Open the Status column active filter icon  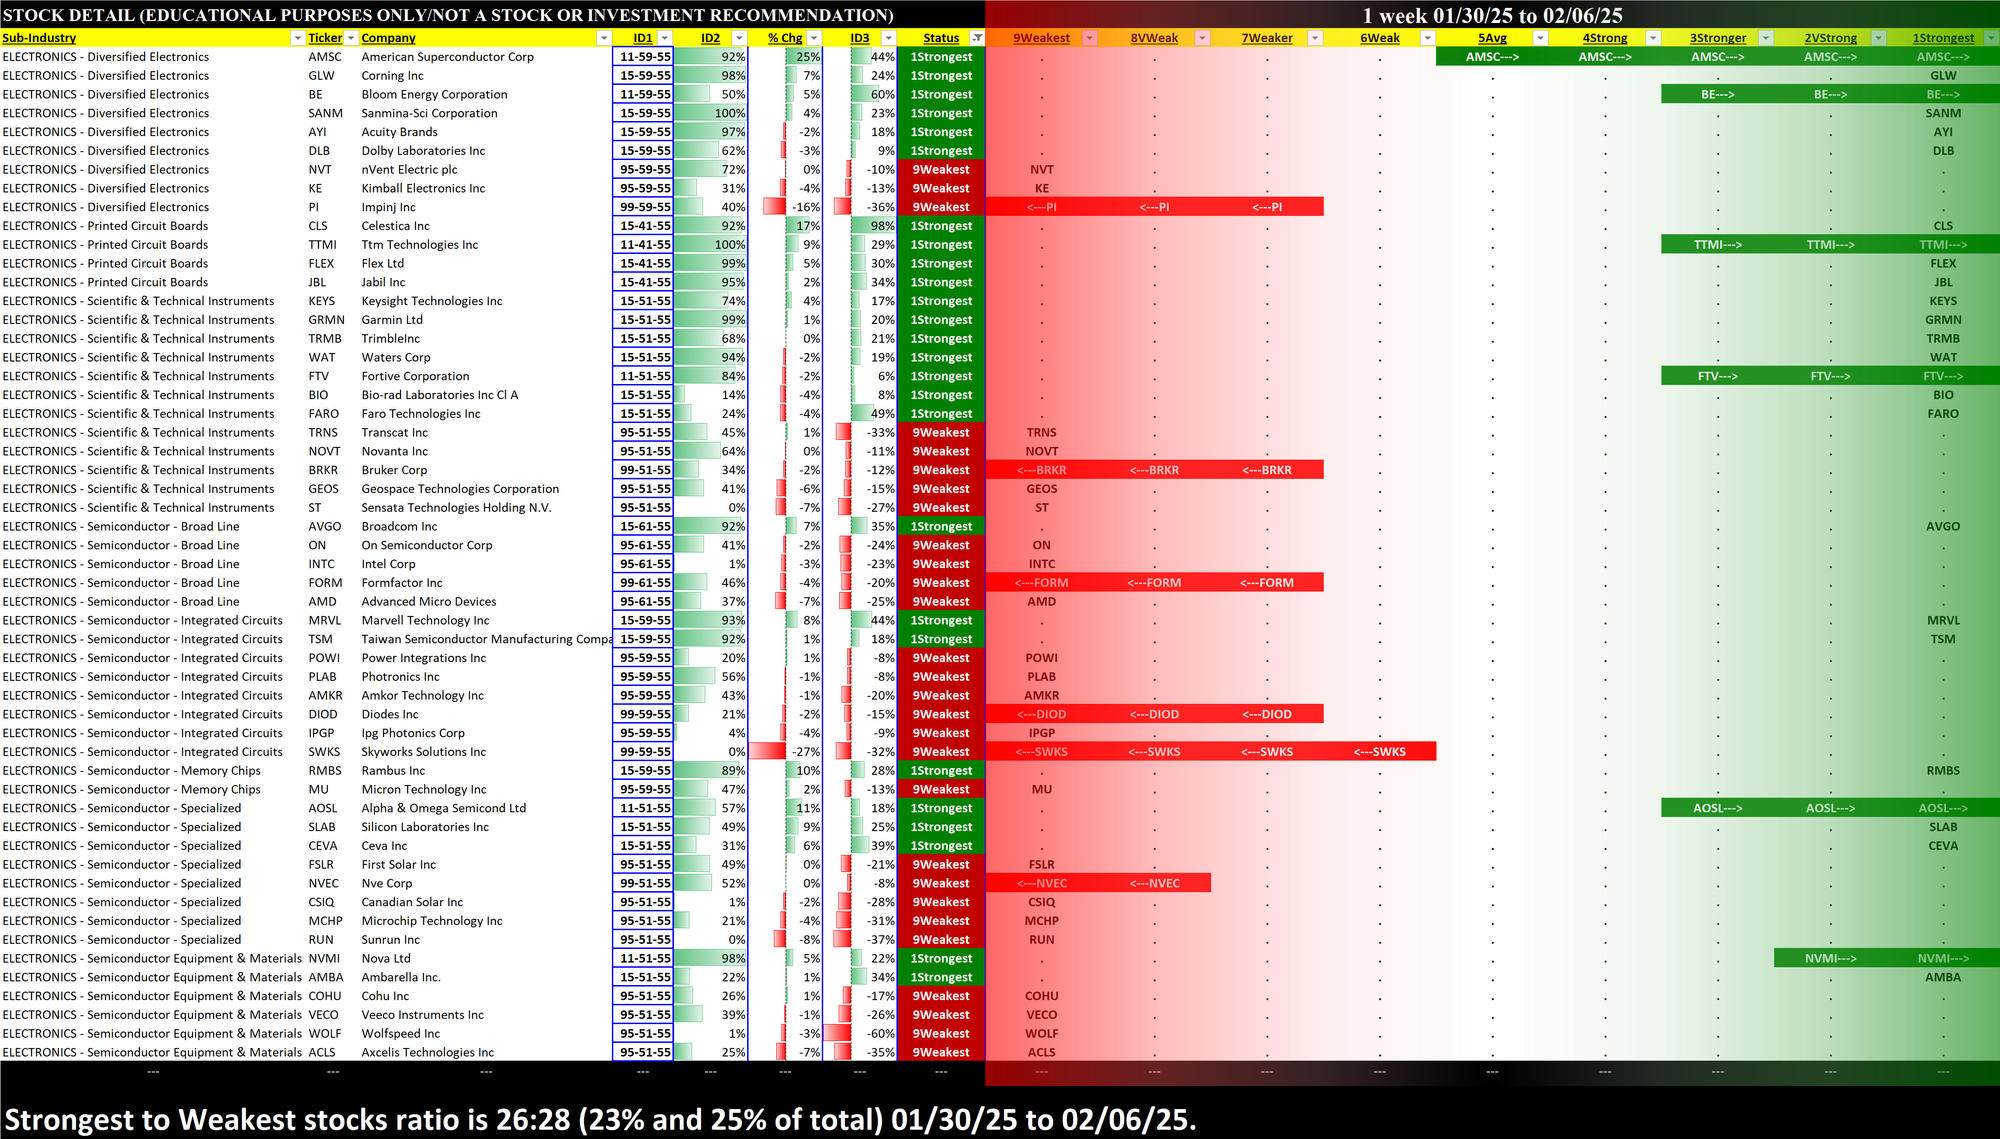coord(977,38)
